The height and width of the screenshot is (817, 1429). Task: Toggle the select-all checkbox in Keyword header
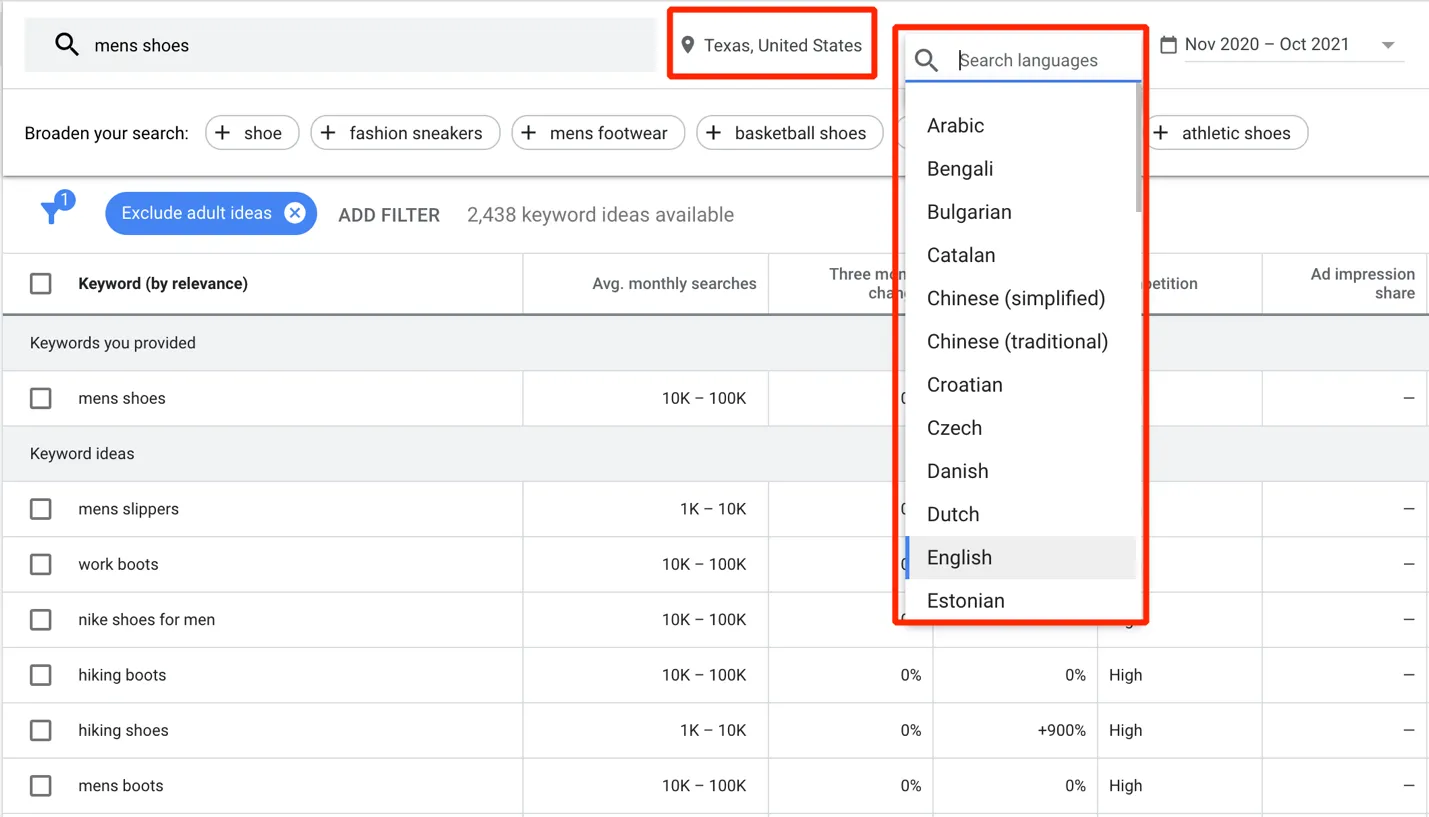41,284
